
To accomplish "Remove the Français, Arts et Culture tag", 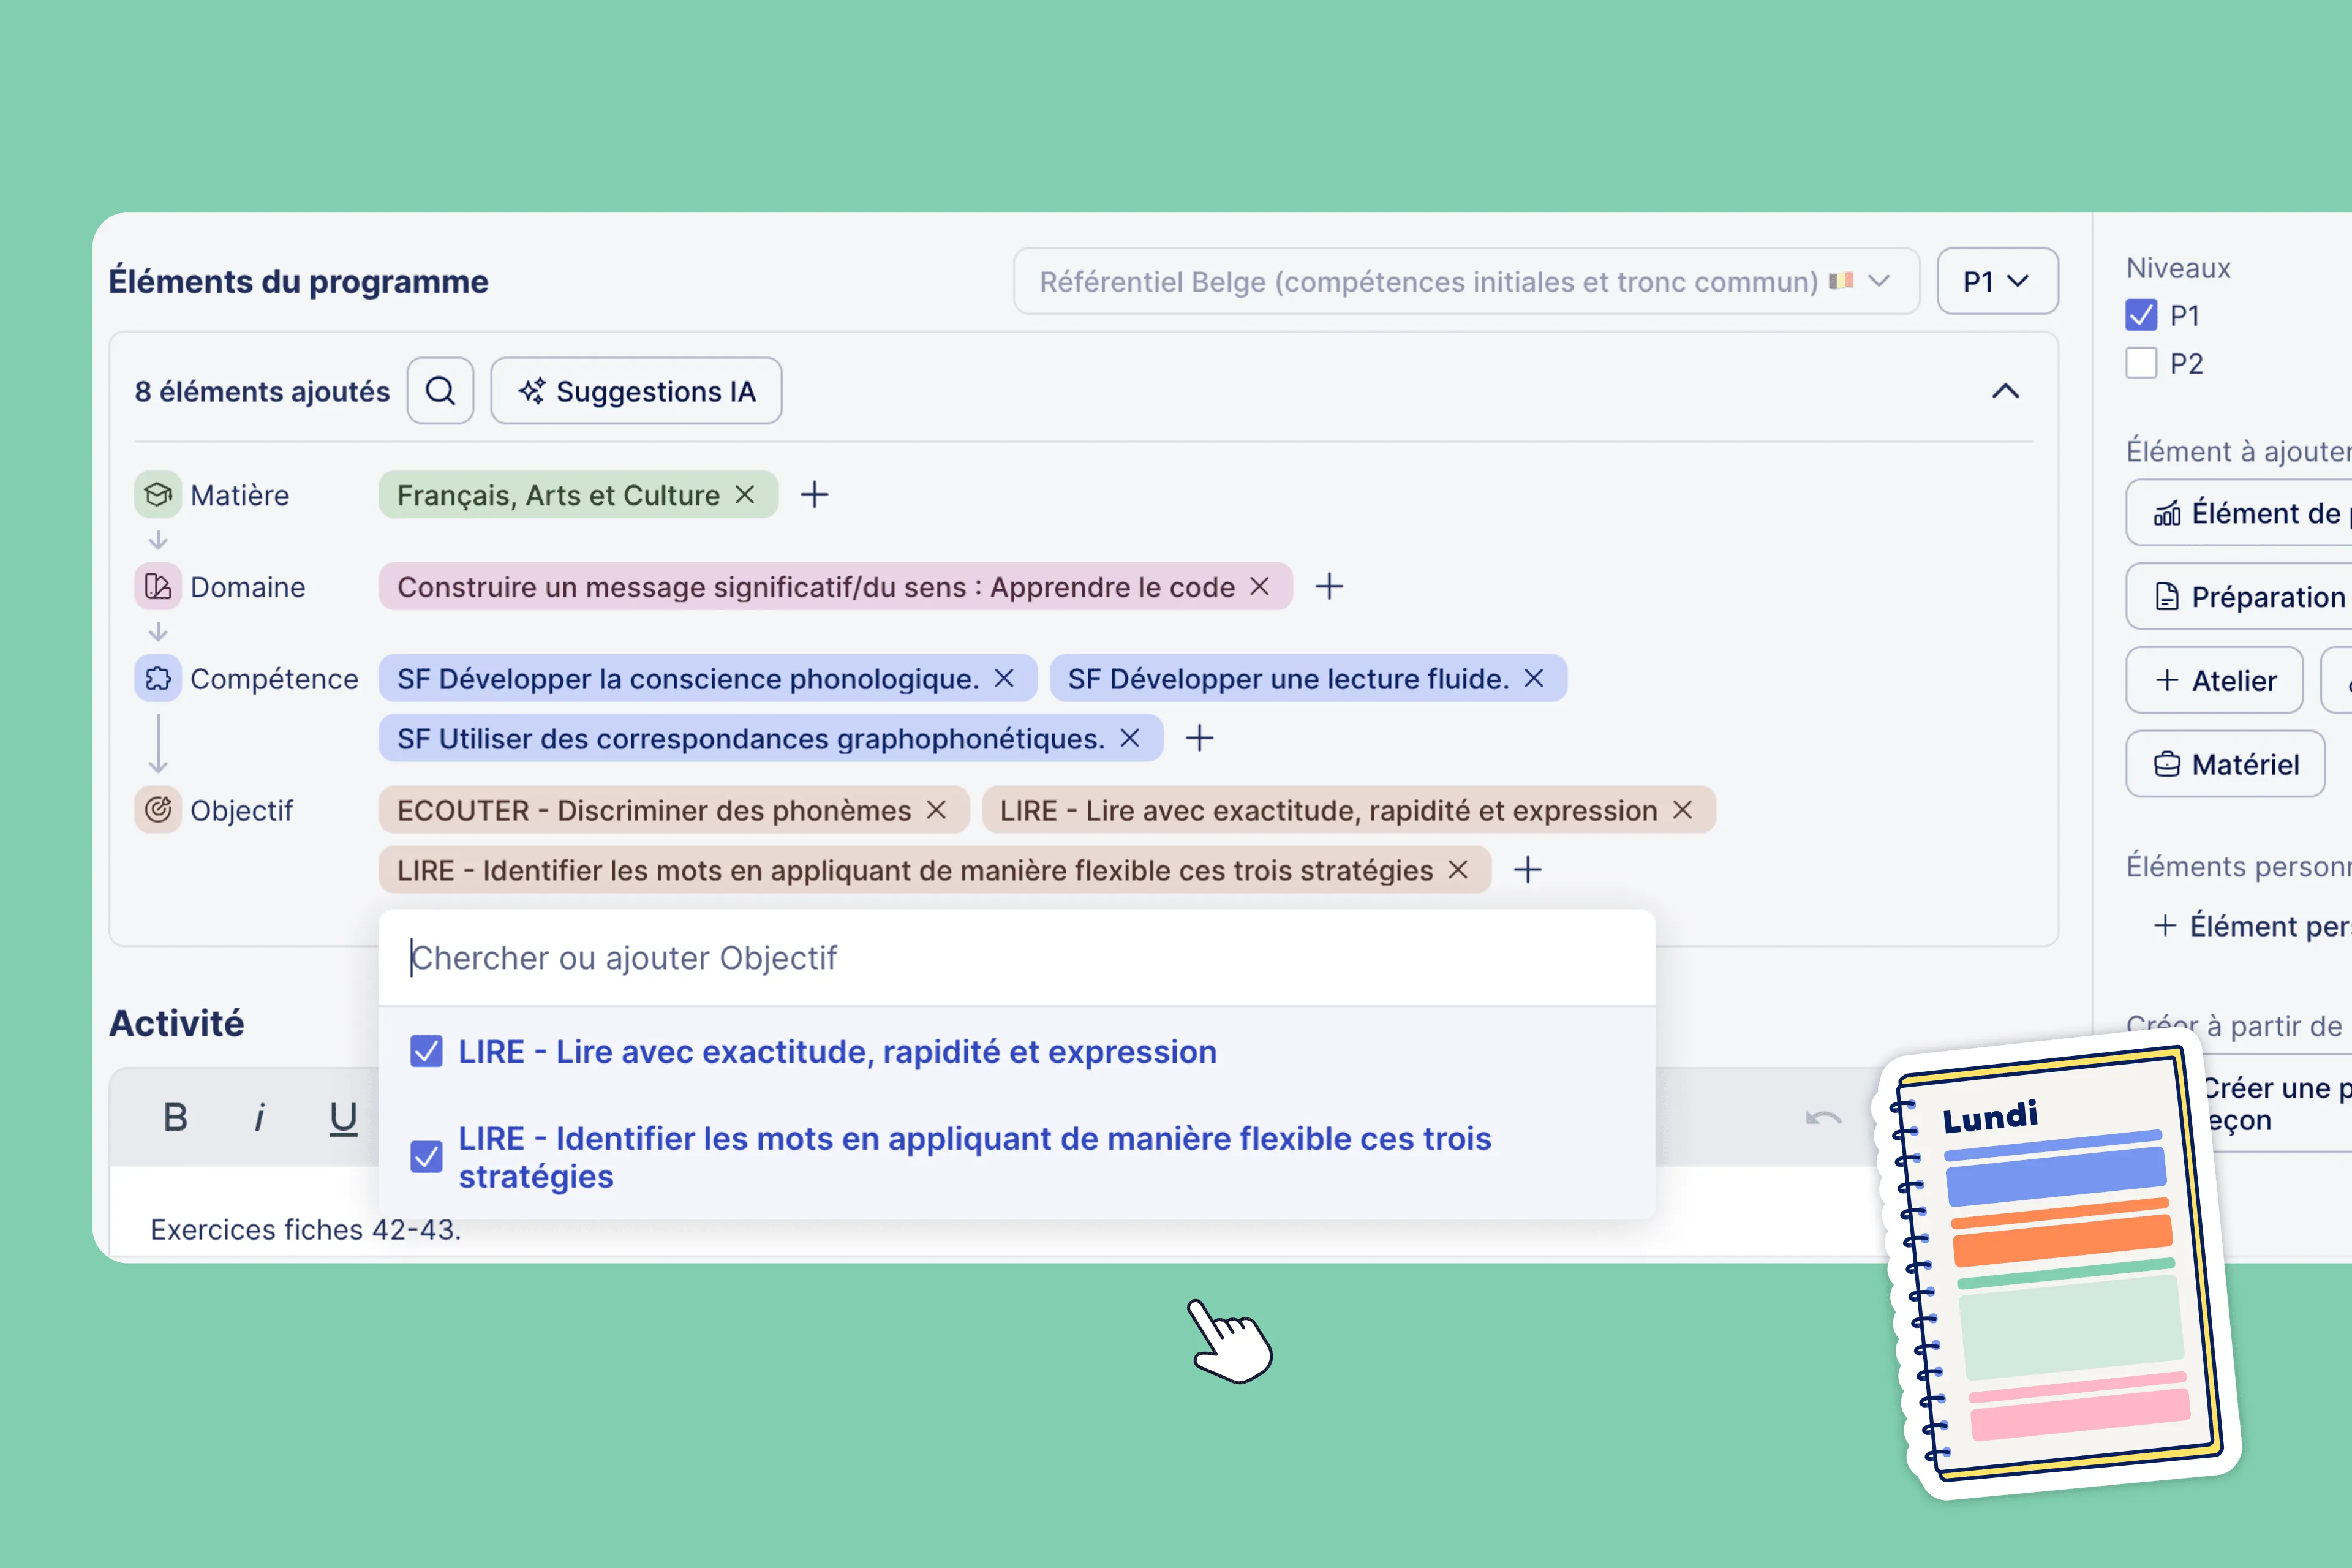I will 745,495.
